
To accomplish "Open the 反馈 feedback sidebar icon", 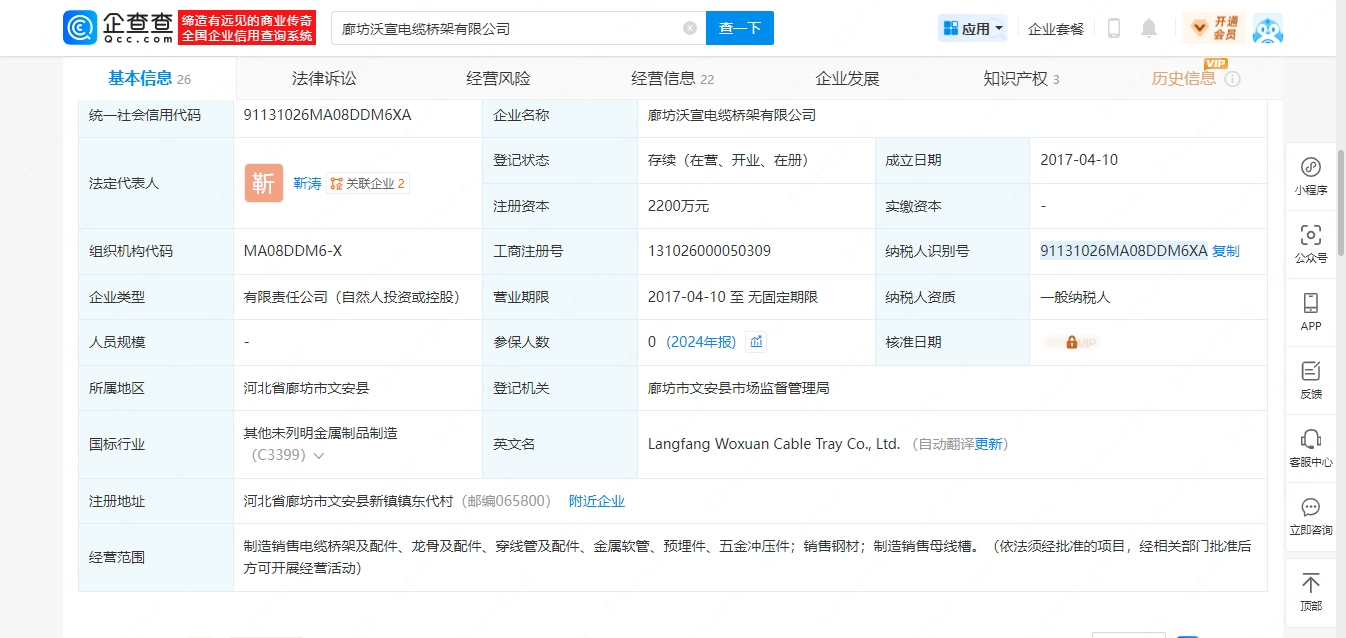I will point(1311,380).
